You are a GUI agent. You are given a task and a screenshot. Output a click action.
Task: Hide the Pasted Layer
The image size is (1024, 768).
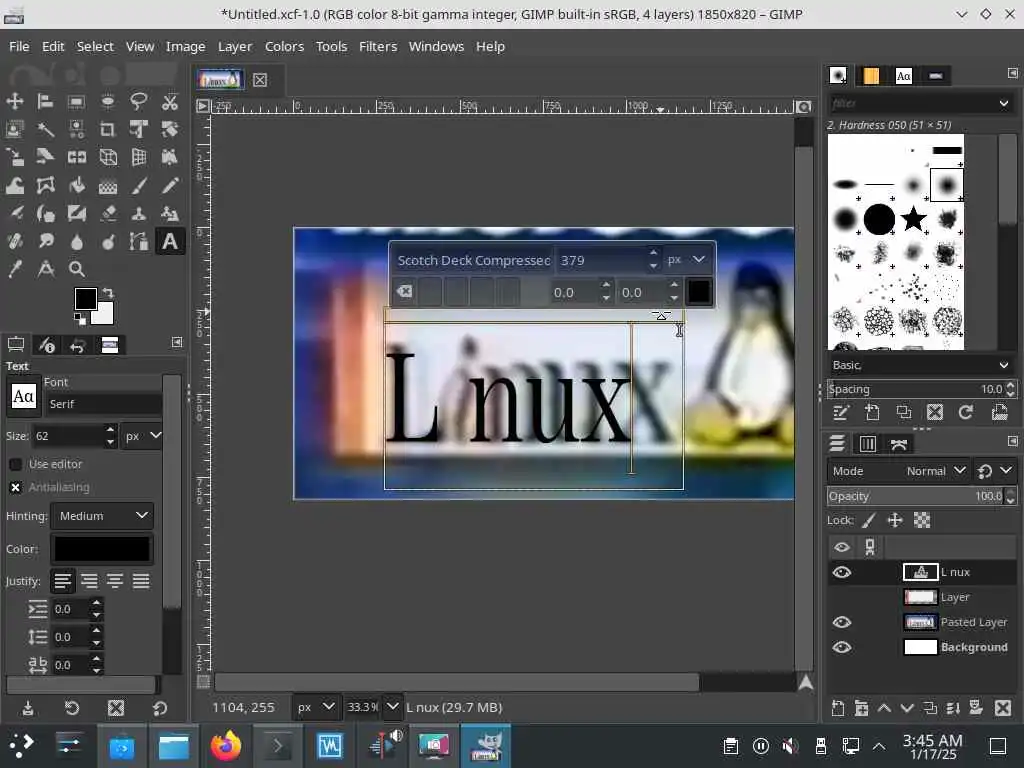point(842,622)
